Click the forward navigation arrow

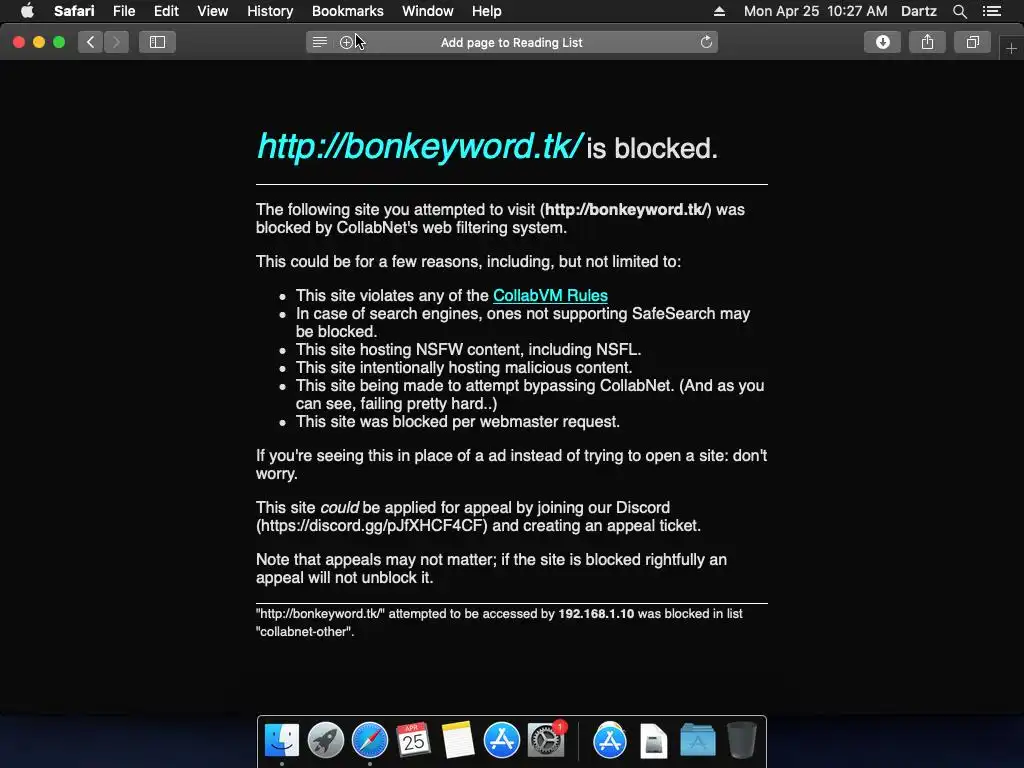pyautogui.click(x=116, y=42)
